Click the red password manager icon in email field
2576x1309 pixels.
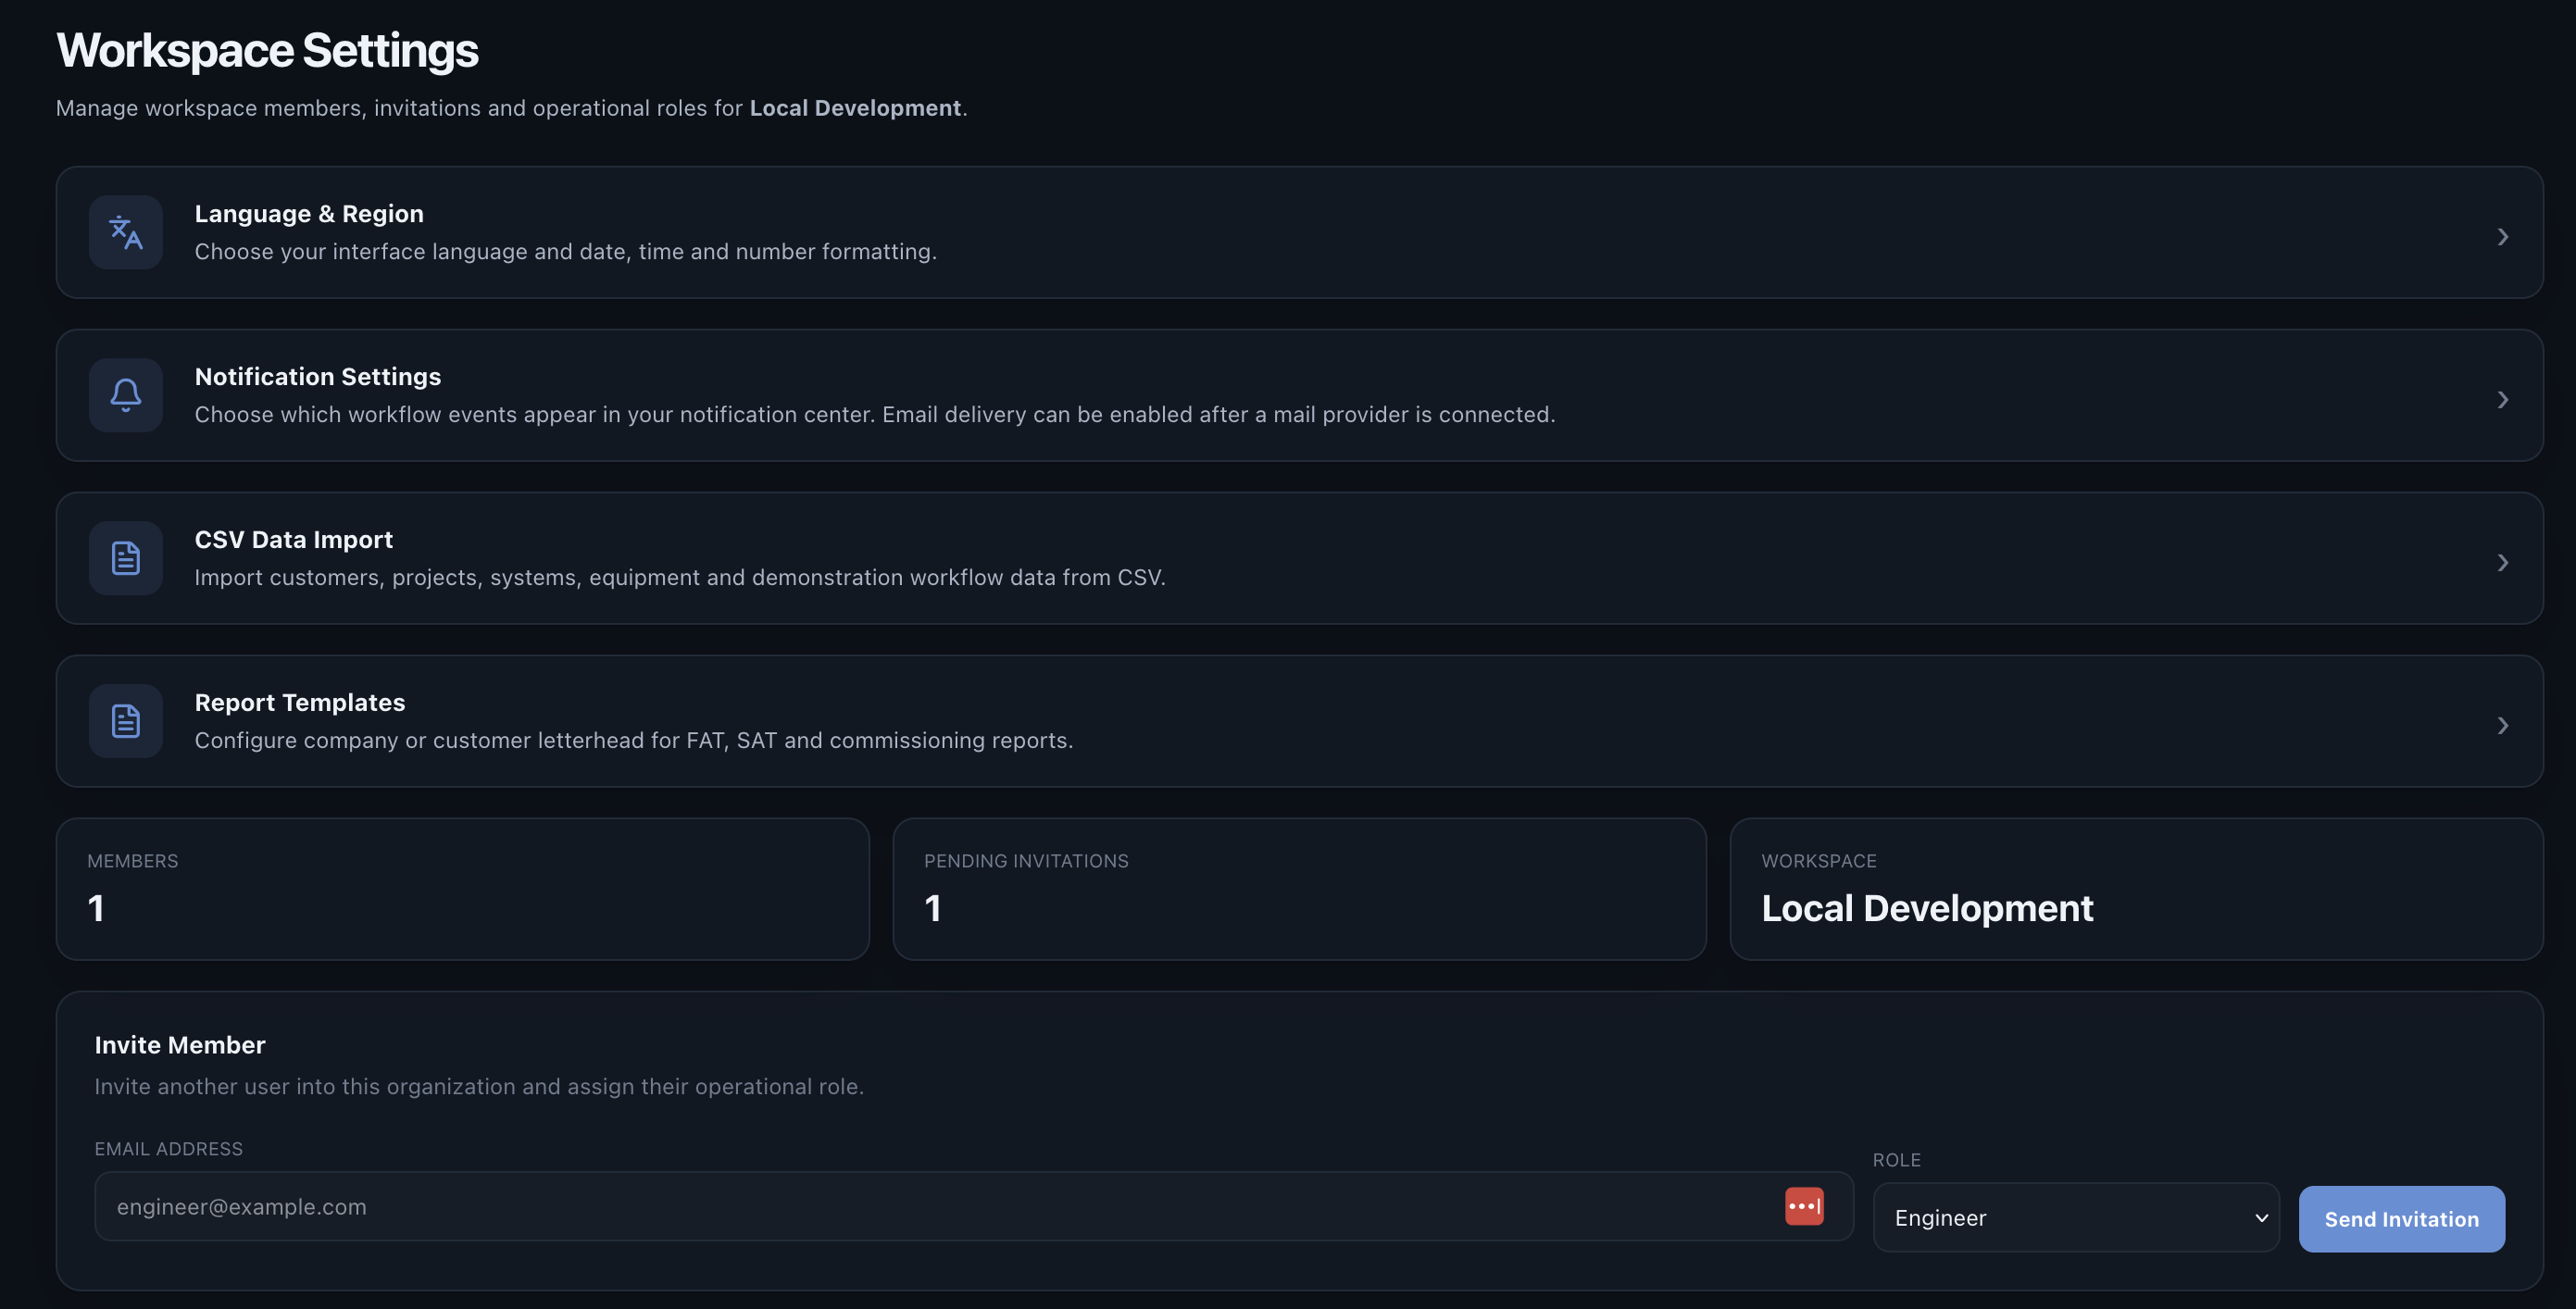pos(1804,1206)
